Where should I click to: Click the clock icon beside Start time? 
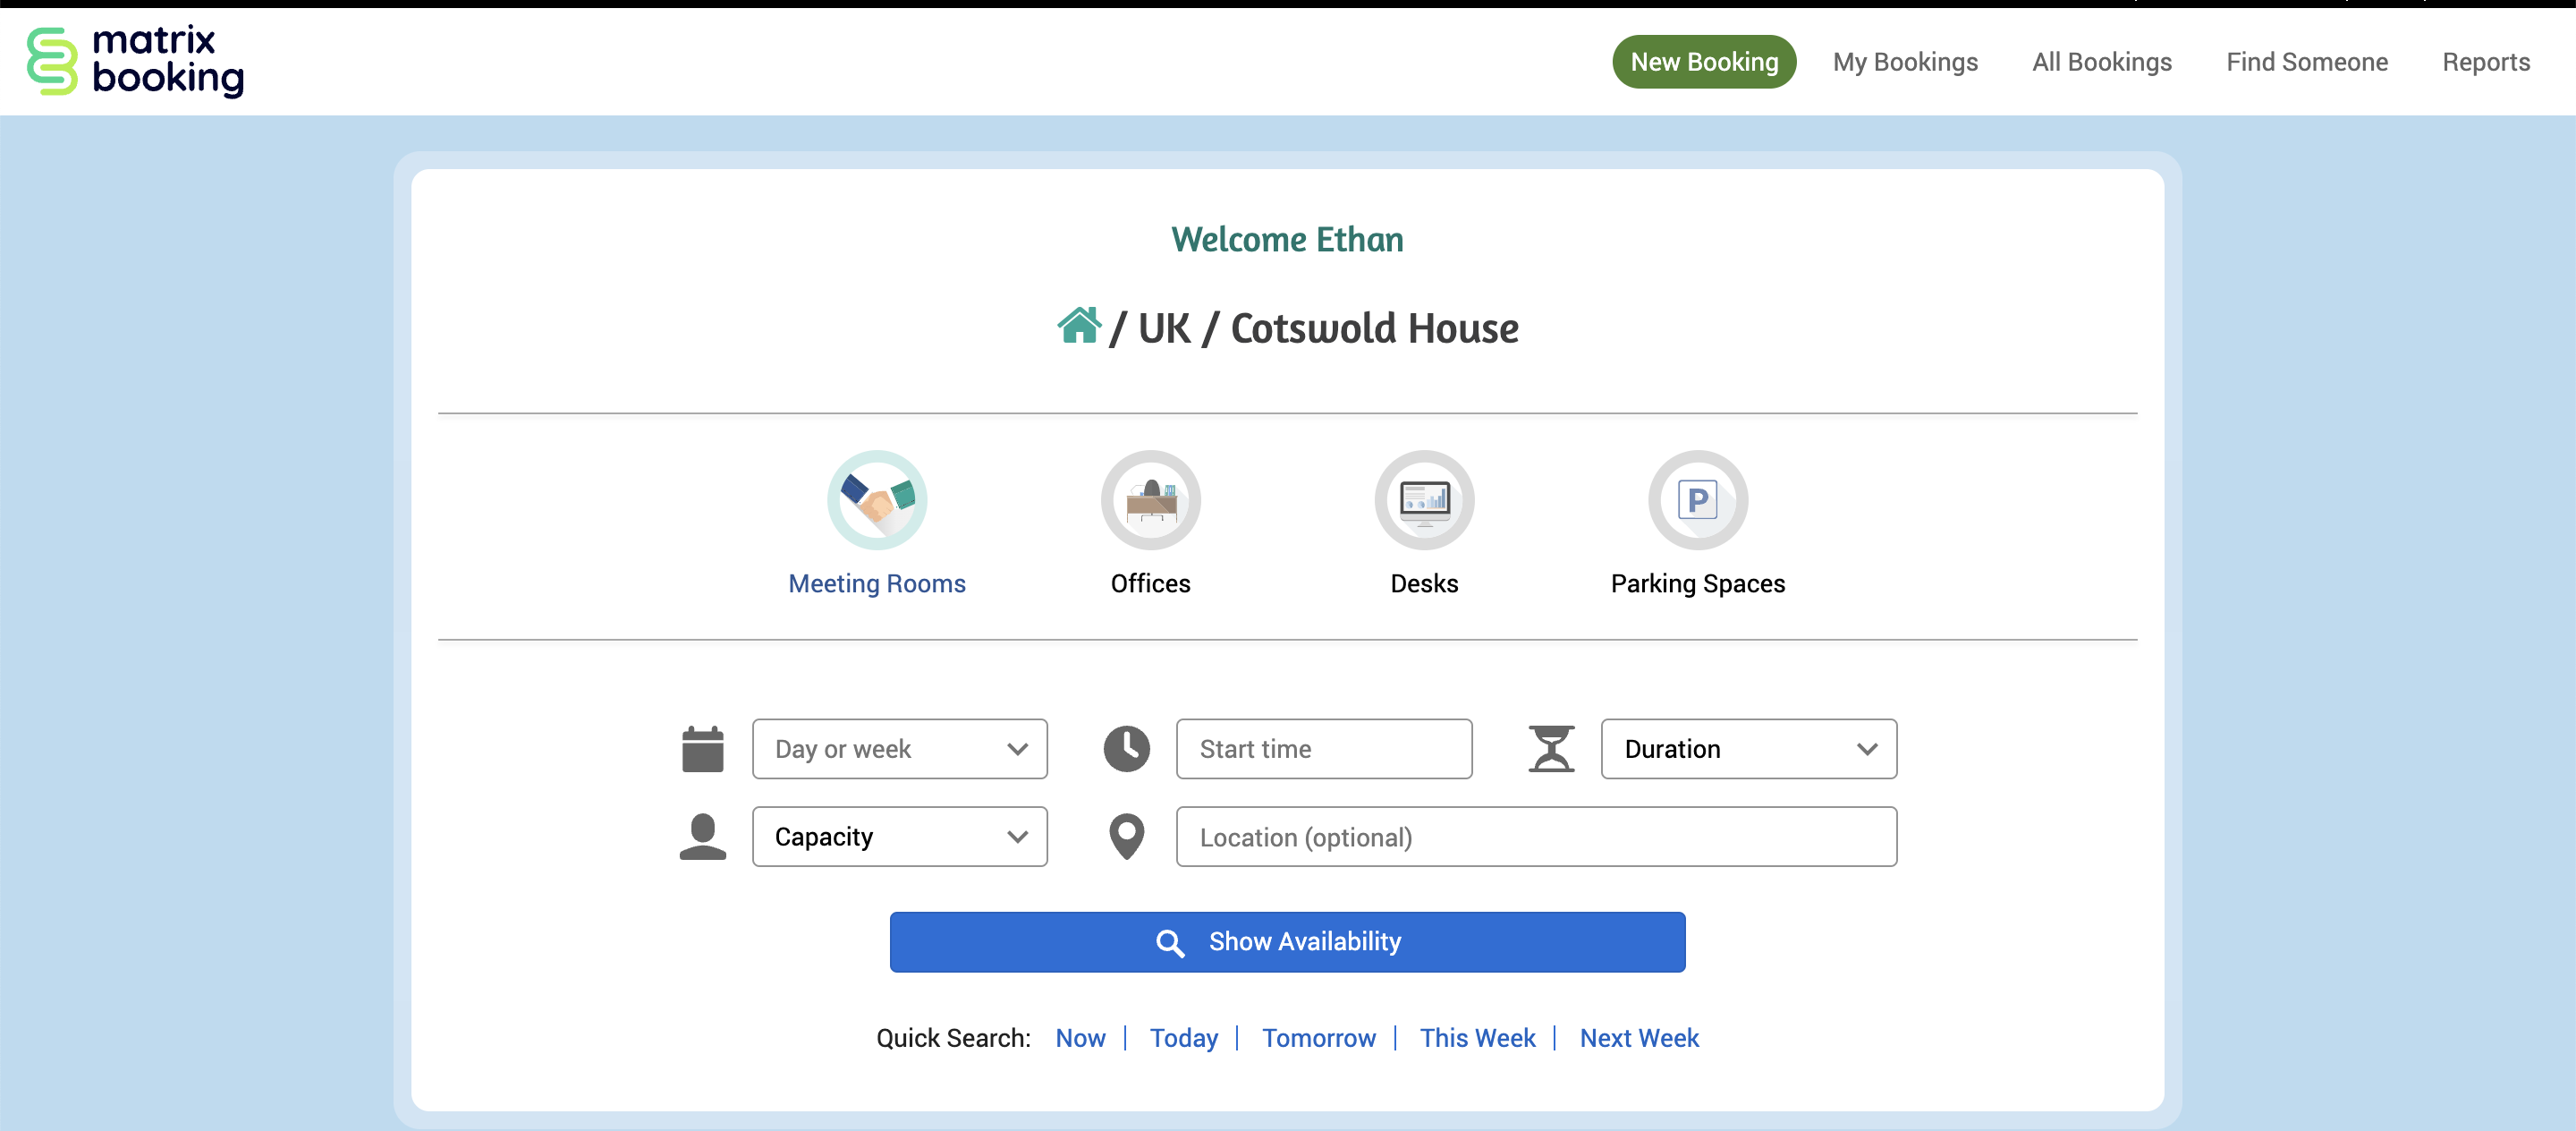click(1126, 749)
